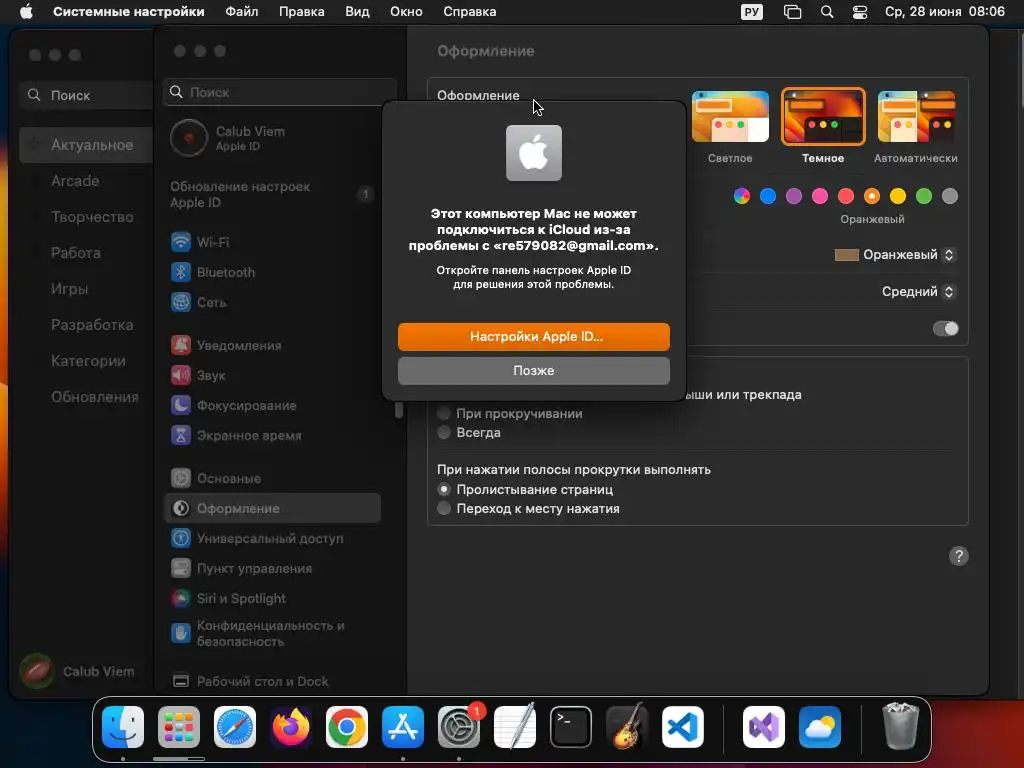
Task: Launch Firefox from the Dock
Action: tap(291, 727)
